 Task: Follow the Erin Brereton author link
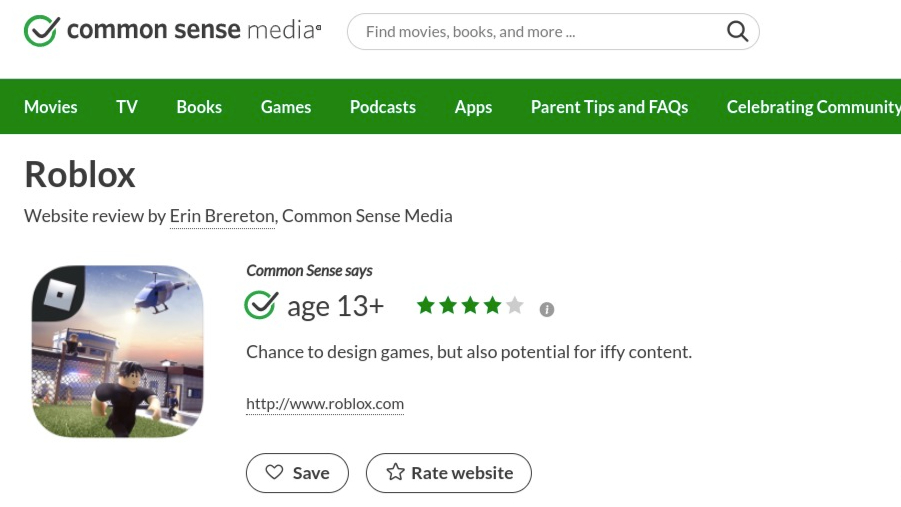click(x=222, y=216)
